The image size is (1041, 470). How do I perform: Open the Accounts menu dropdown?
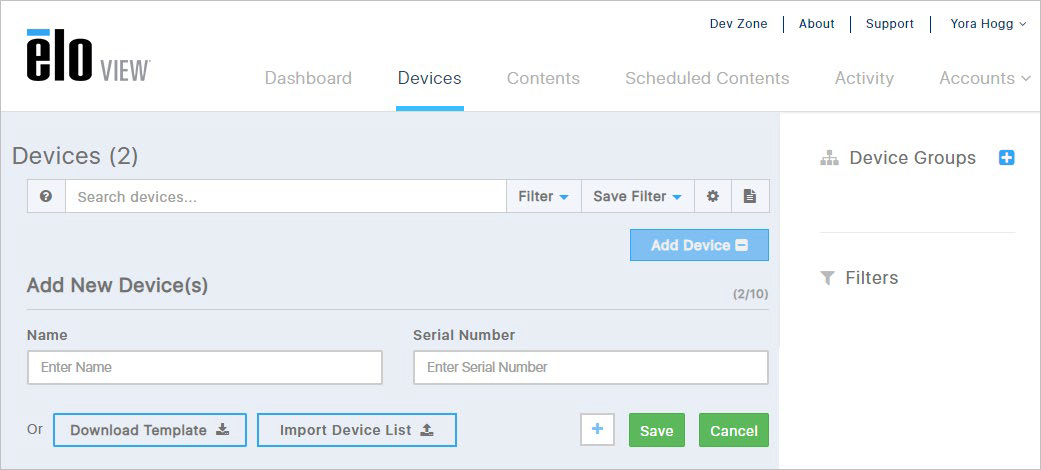(x=985, y=78)
